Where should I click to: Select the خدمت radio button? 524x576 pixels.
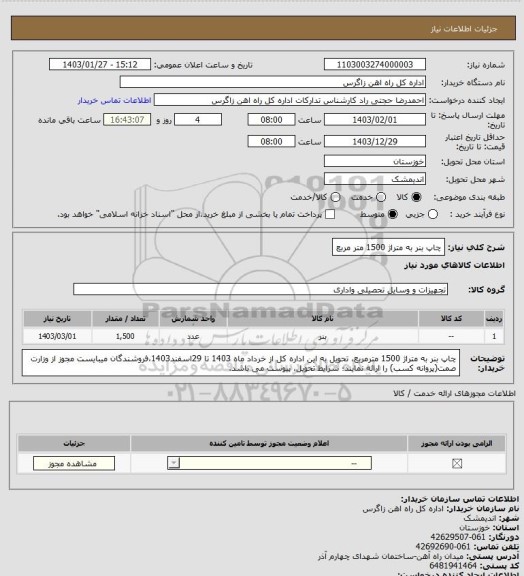coord(381,197)
